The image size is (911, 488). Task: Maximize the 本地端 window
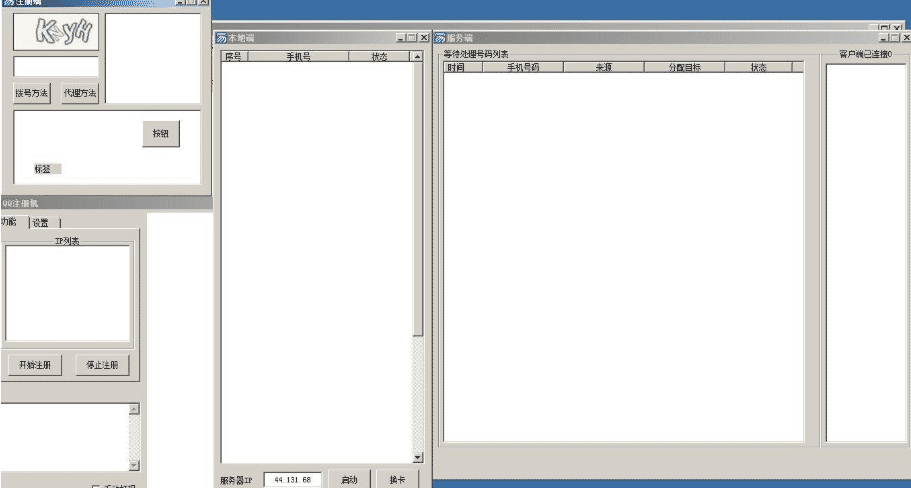[x=412, y=38]
